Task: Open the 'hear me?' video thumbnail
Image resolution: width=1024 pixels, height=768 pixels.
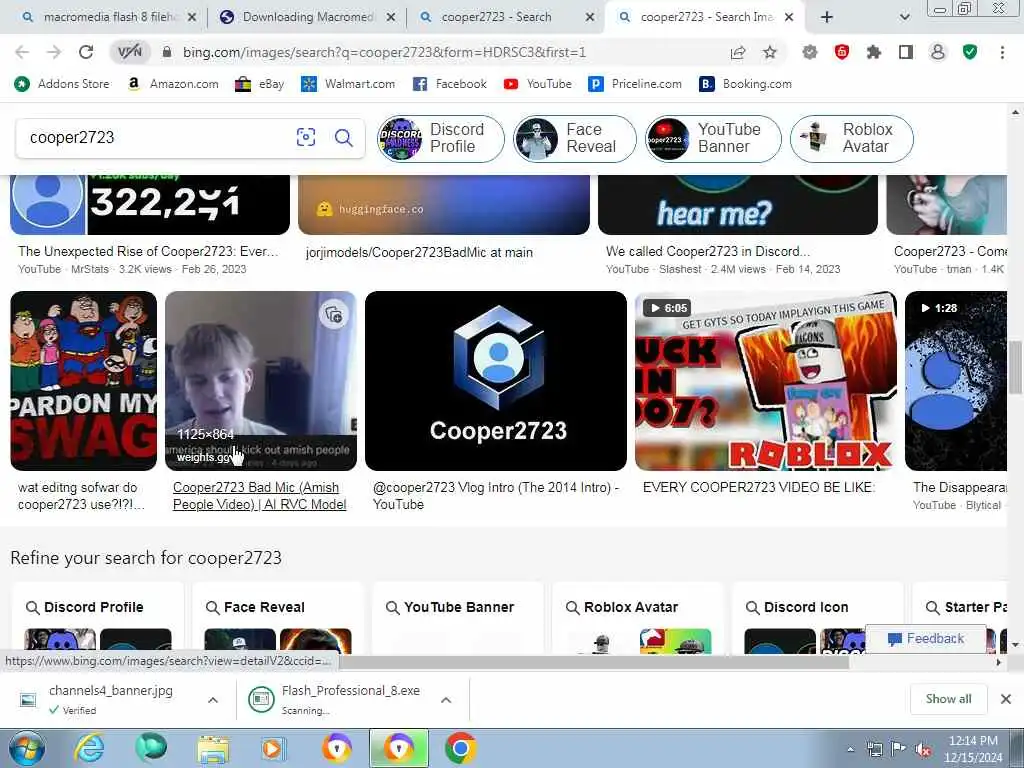Action: 738,204
